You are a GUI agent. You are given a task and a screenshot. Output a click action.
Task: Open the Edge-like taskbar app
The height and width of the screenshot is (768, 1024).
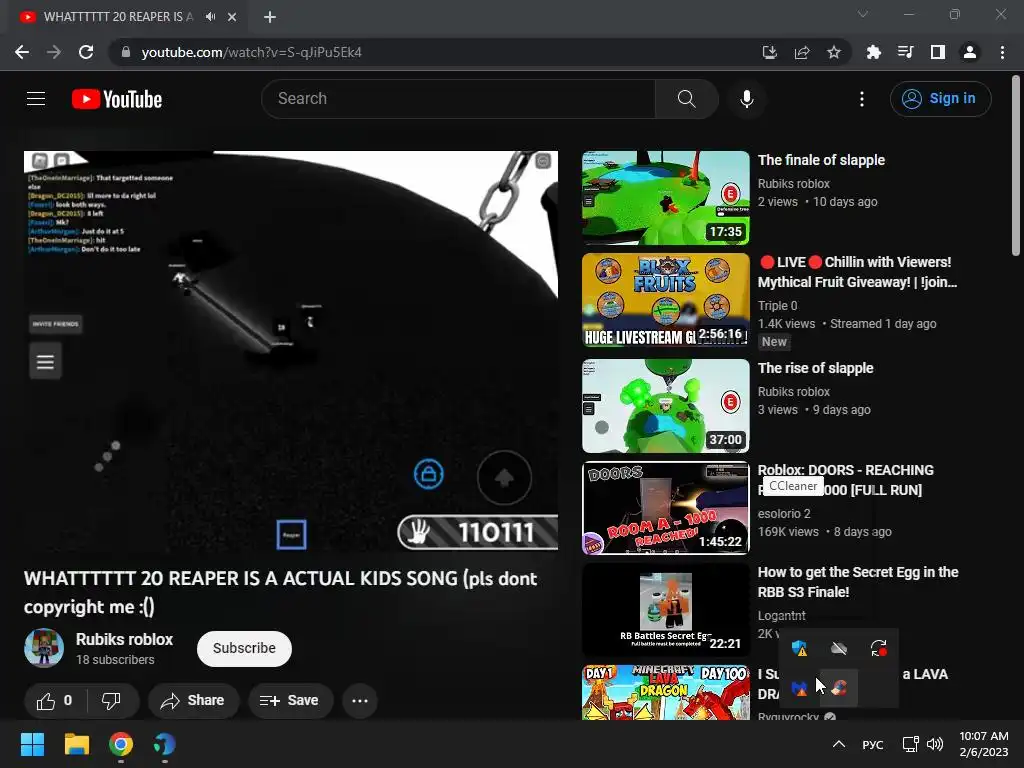pyautogui.click(x=165, y=744)
